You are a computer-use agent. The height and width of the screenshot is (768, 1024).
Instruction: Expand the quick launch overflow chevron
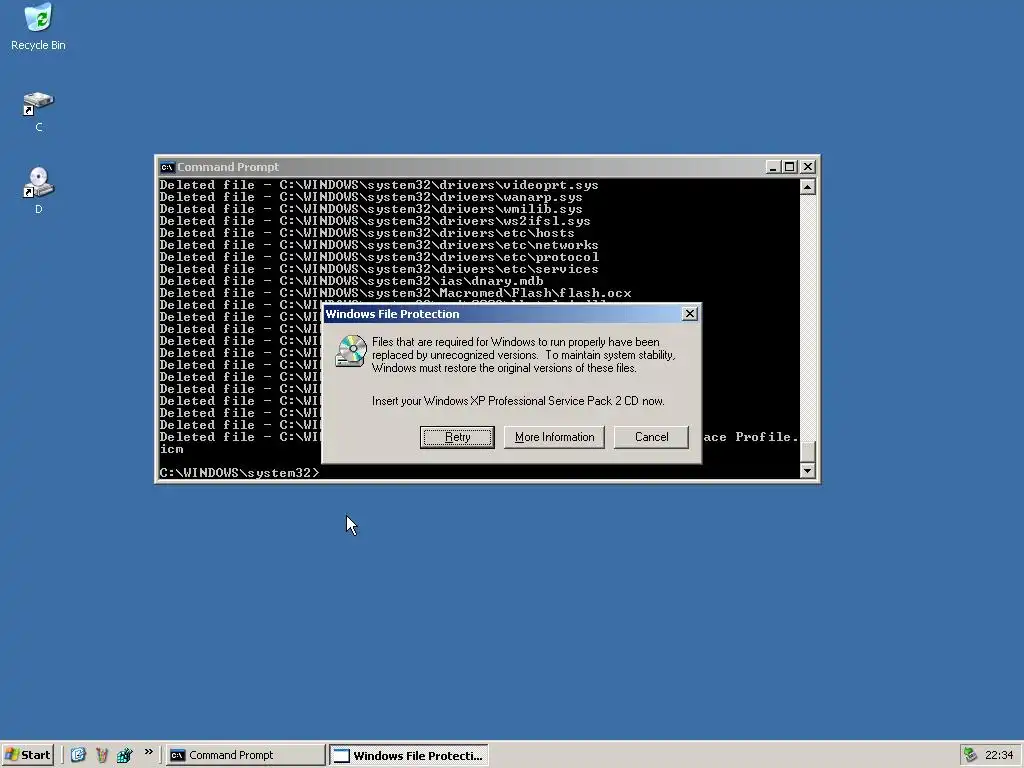148,752
